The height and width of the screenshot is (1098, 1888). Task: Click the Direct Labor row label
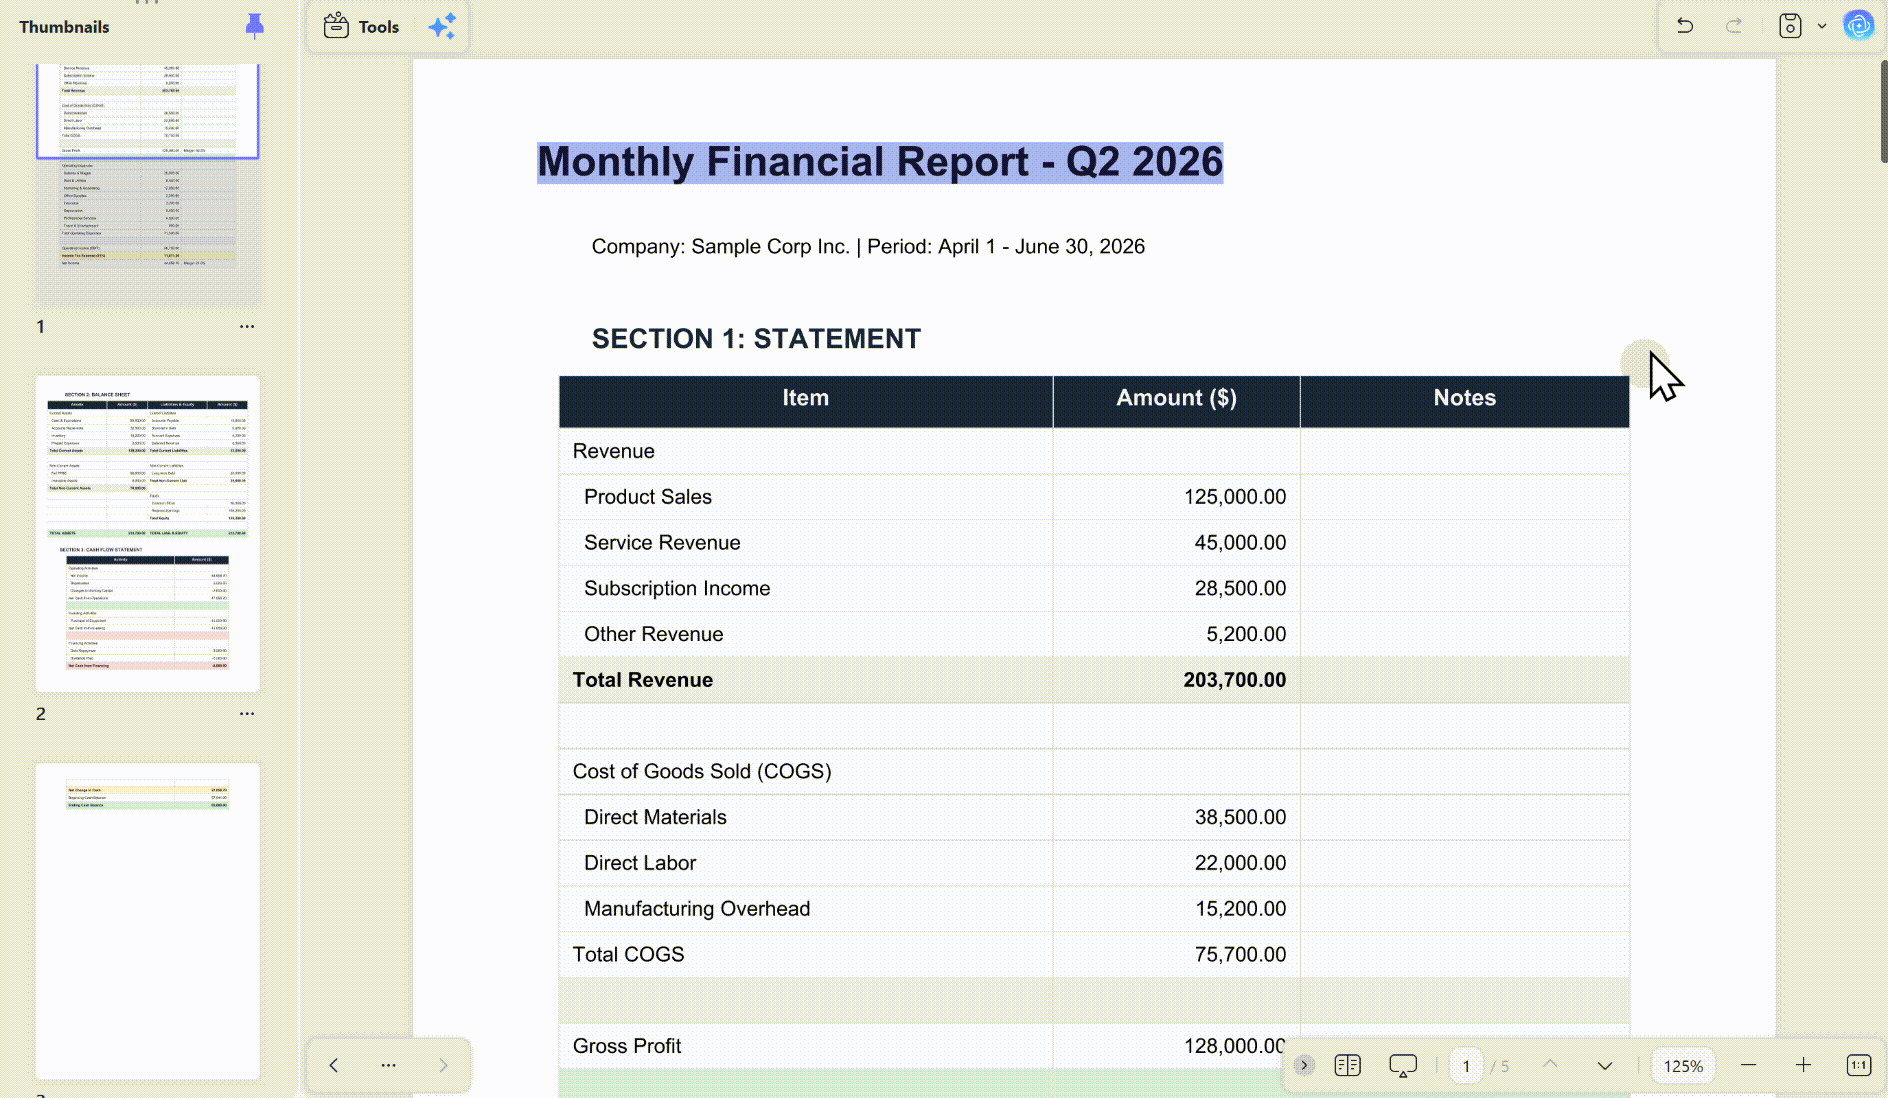(640, 863)
